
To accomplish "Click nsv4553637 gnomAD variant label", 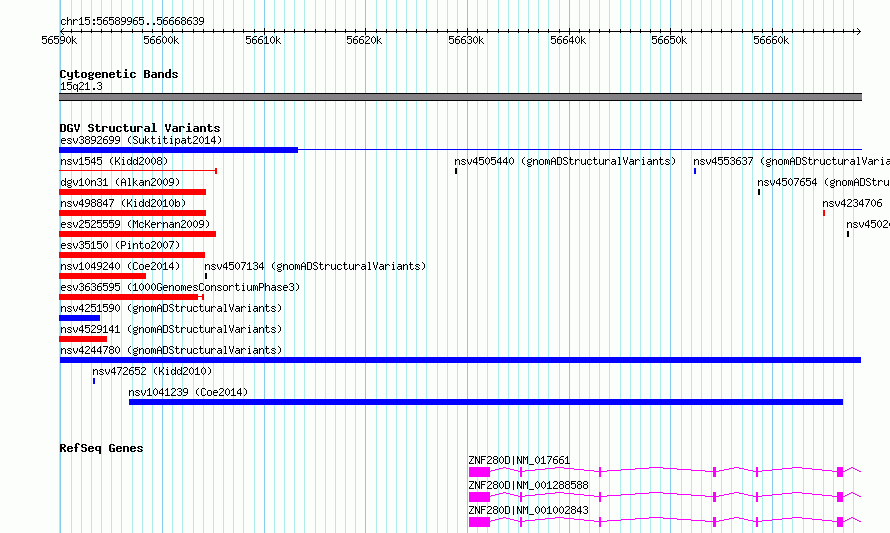I will tap(791, 161).
